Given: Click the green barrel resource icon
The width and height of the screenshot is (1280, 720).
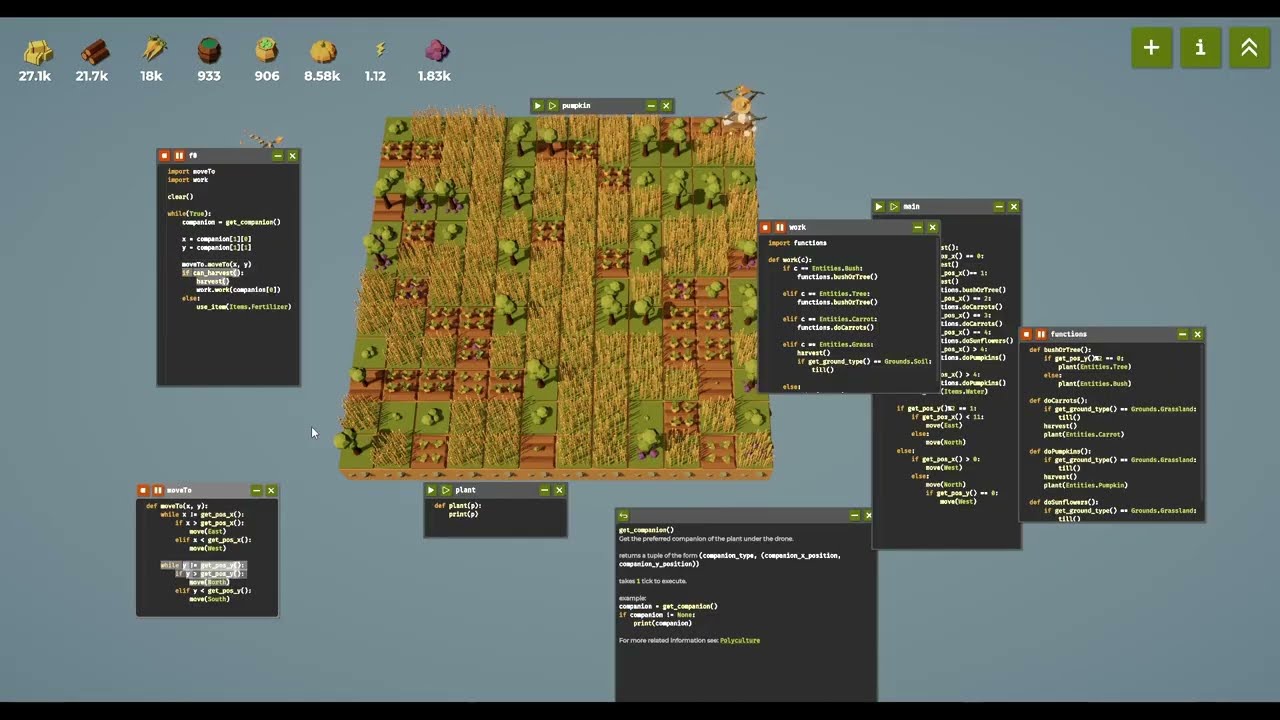Looking at the screenshot, I should pos(209,49).
